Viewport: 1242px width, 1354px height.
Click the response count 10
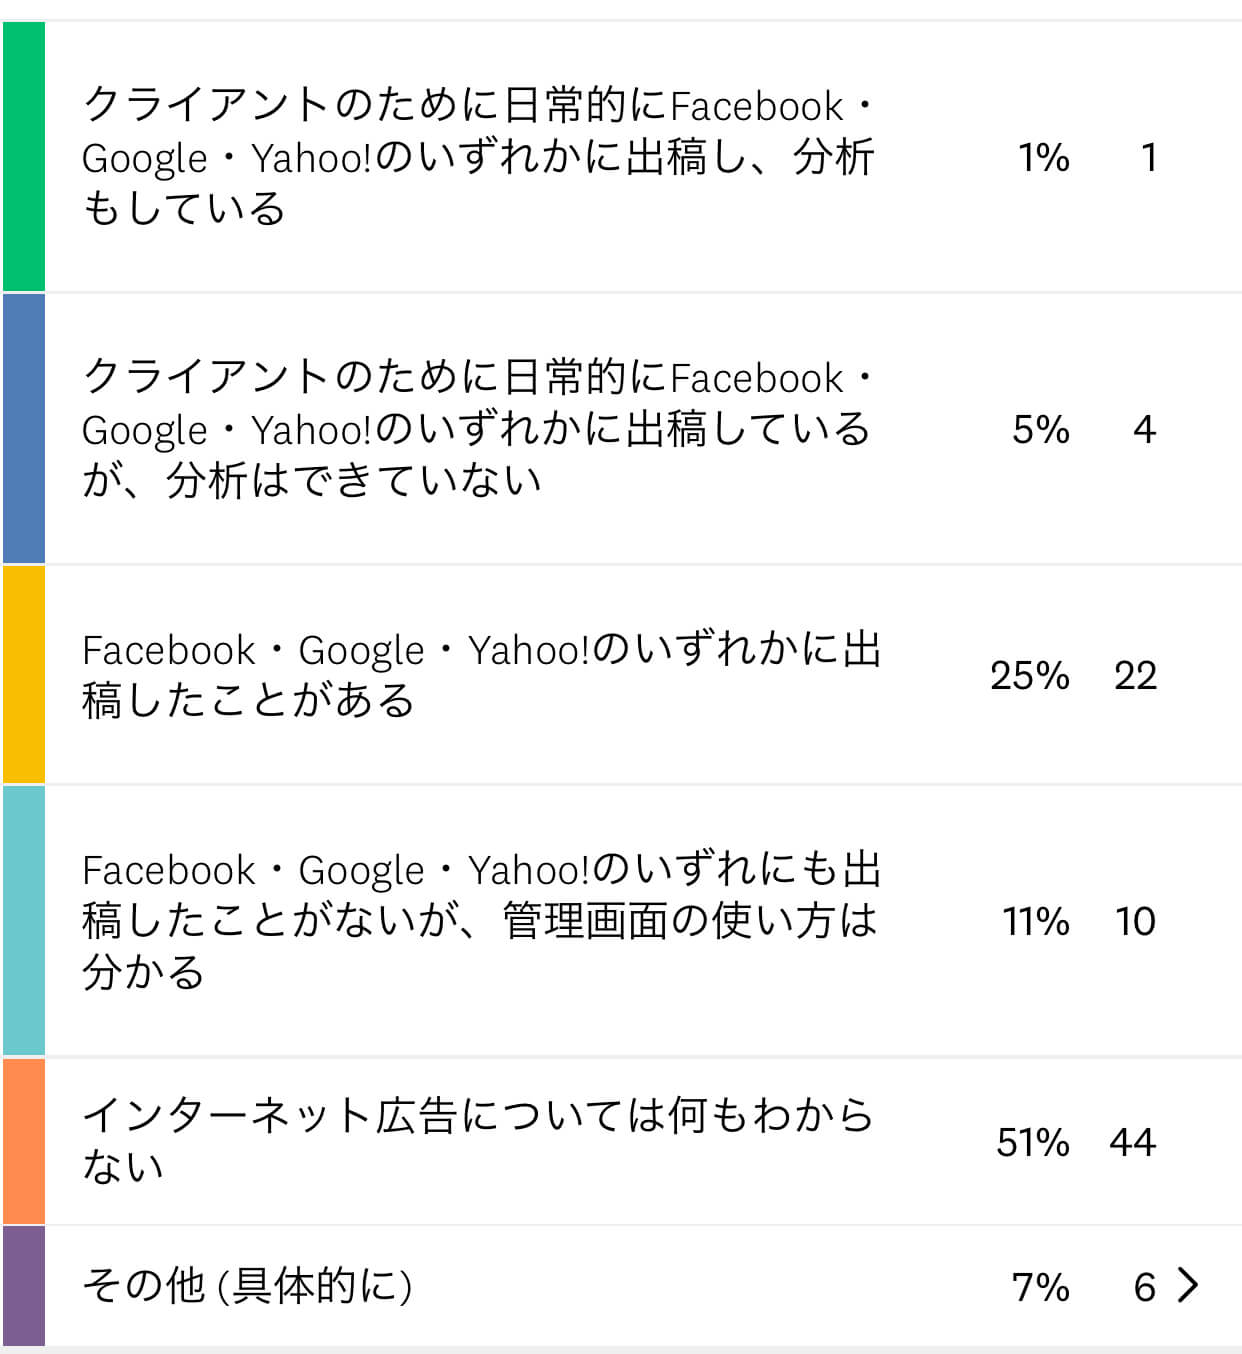(1136, 922)
